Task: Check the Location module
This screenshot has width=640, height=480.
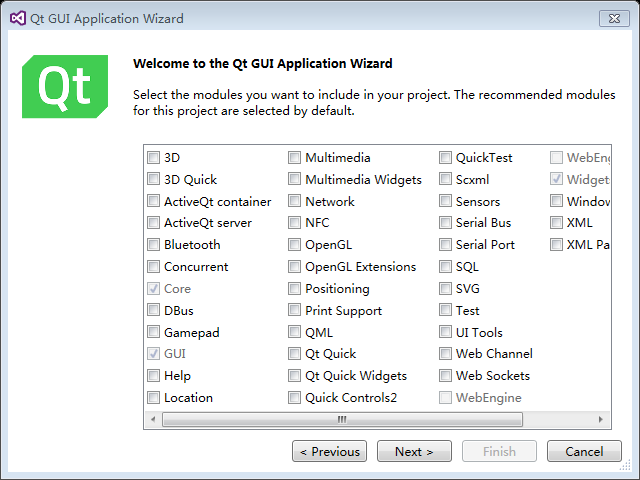Action: click(x=153, y=398)
